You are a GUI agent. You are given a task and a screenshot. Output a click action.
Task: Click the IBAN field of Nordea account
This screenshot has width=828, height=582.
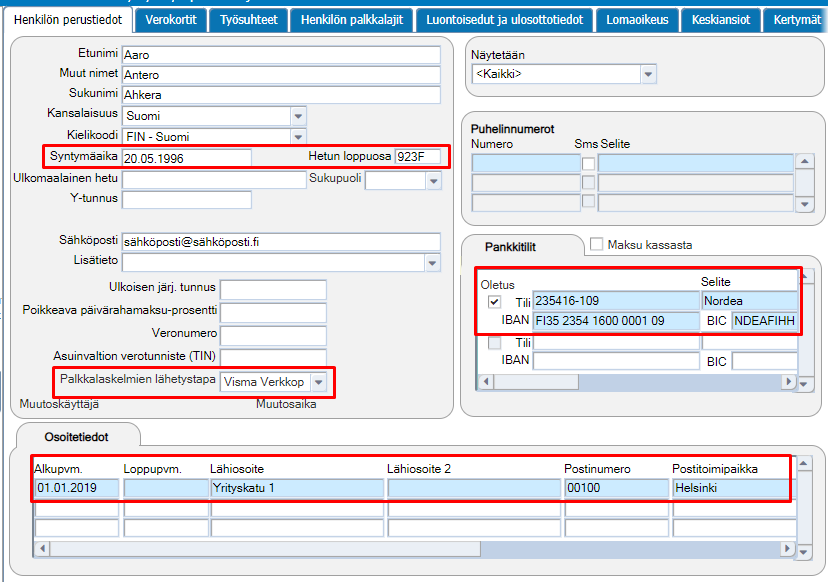click(616, 321)
